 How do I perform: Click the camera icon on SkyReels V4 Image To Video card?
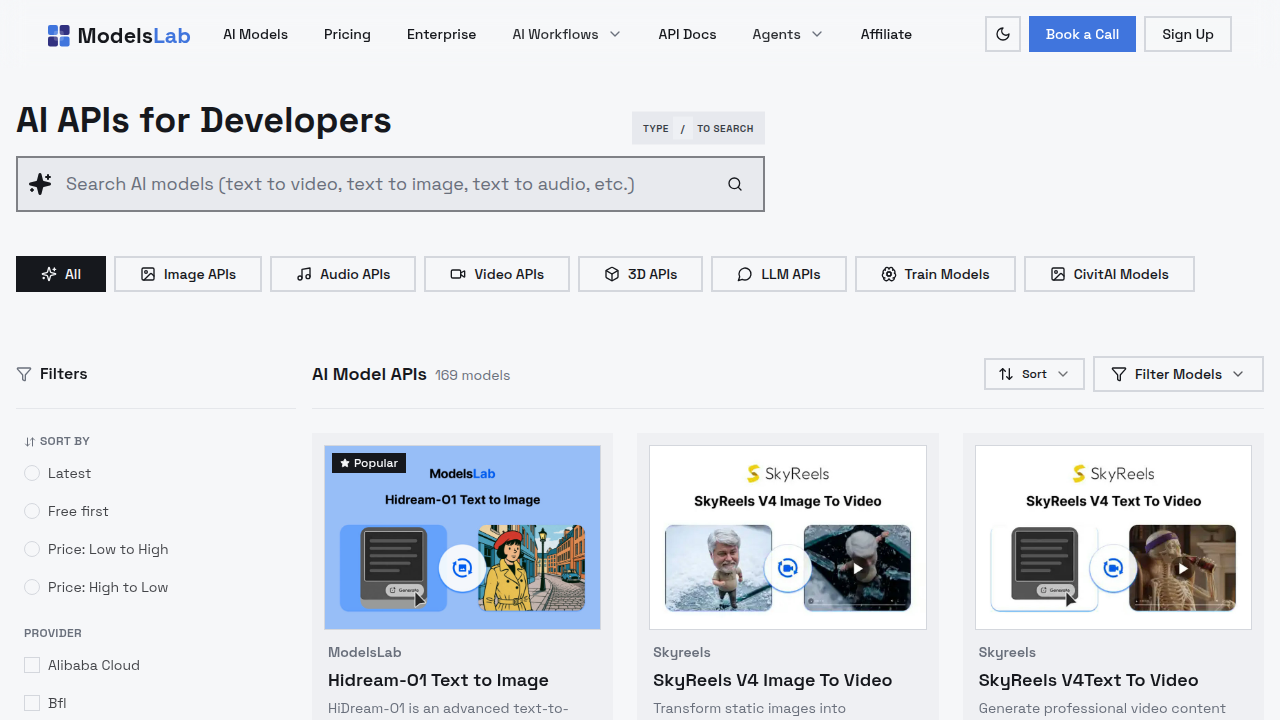click(788, 568)
